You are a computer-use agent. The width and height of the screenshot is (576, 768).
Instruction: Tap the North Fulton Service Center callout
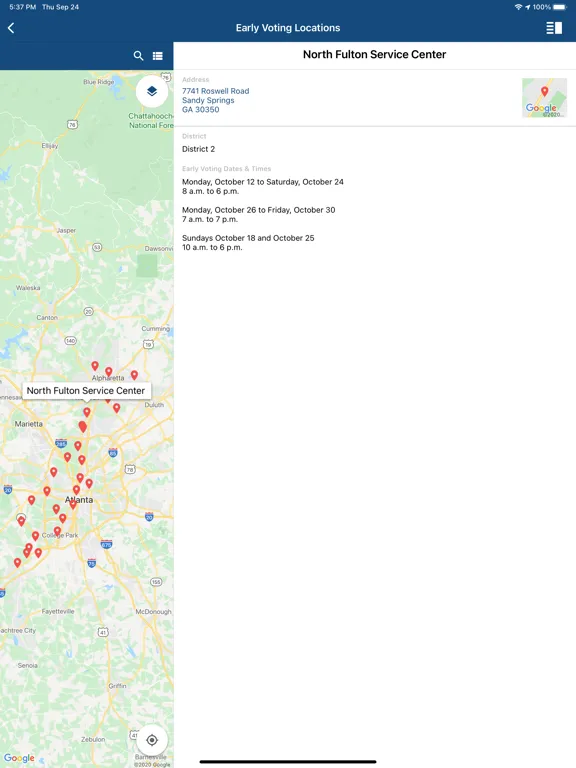tap(86, 391)
